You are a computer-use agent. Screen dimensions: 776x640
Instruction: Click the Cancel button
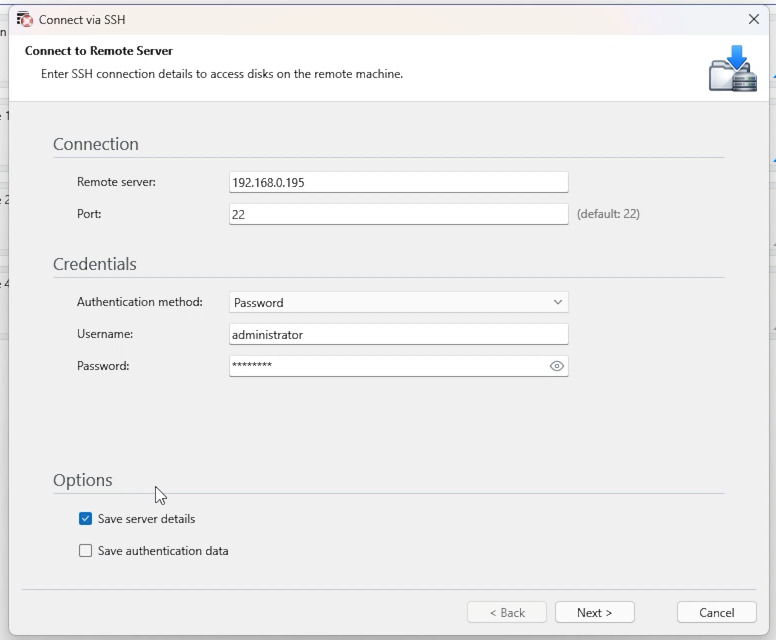point(716,612)
